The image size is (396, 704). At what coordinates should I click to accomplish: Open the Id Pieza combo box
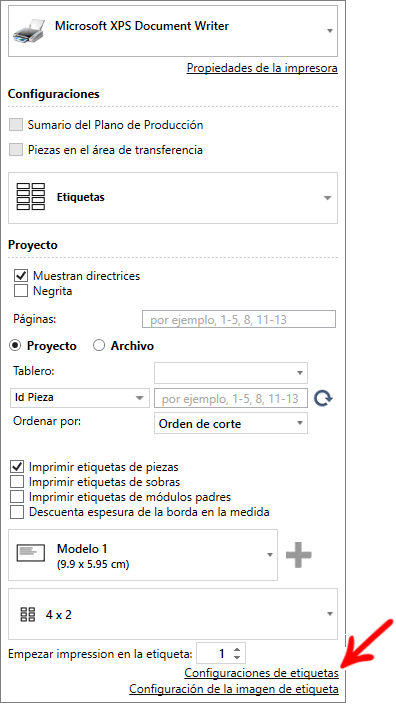[79, 398]
